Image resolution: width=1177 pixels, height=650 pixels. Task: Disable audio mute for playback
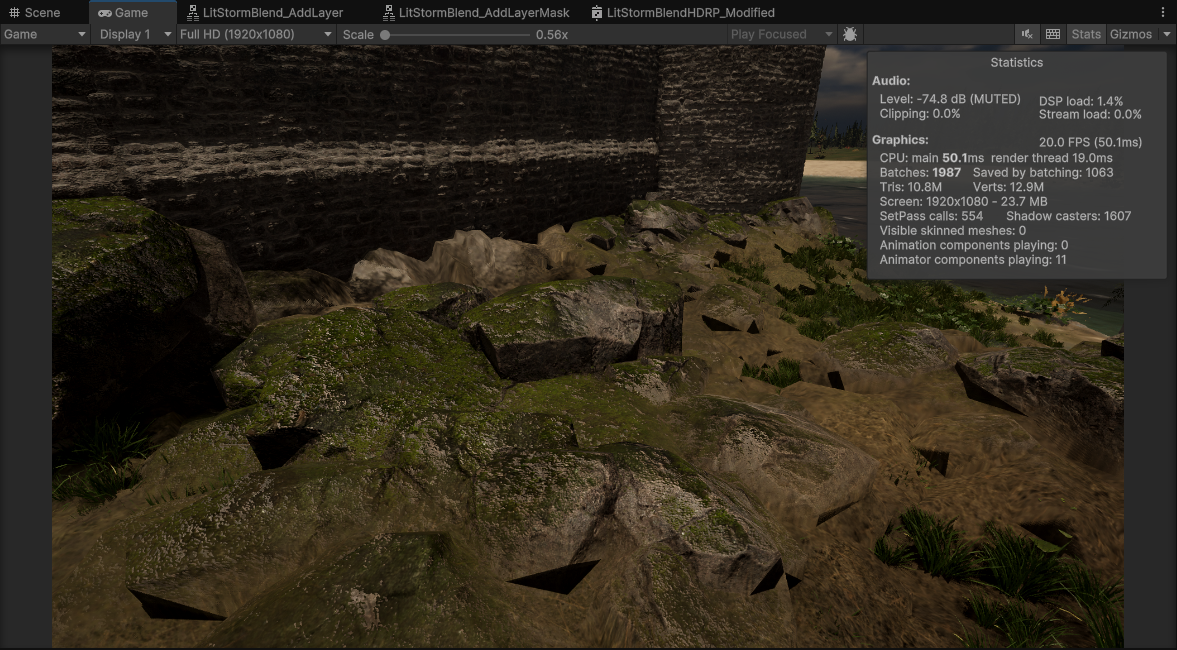tap(1027, 33)
